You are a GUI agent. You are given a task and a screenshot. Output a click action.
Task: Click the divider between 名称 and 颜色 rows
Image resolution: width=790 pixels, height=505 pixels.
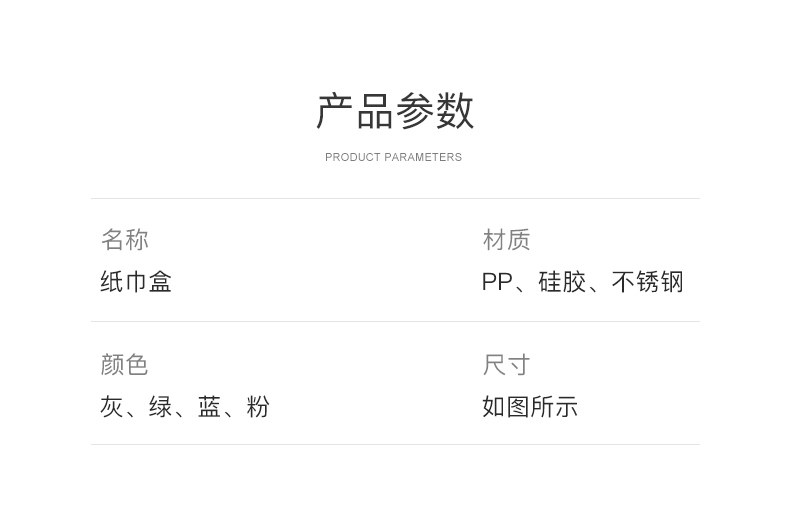[395, 321]
